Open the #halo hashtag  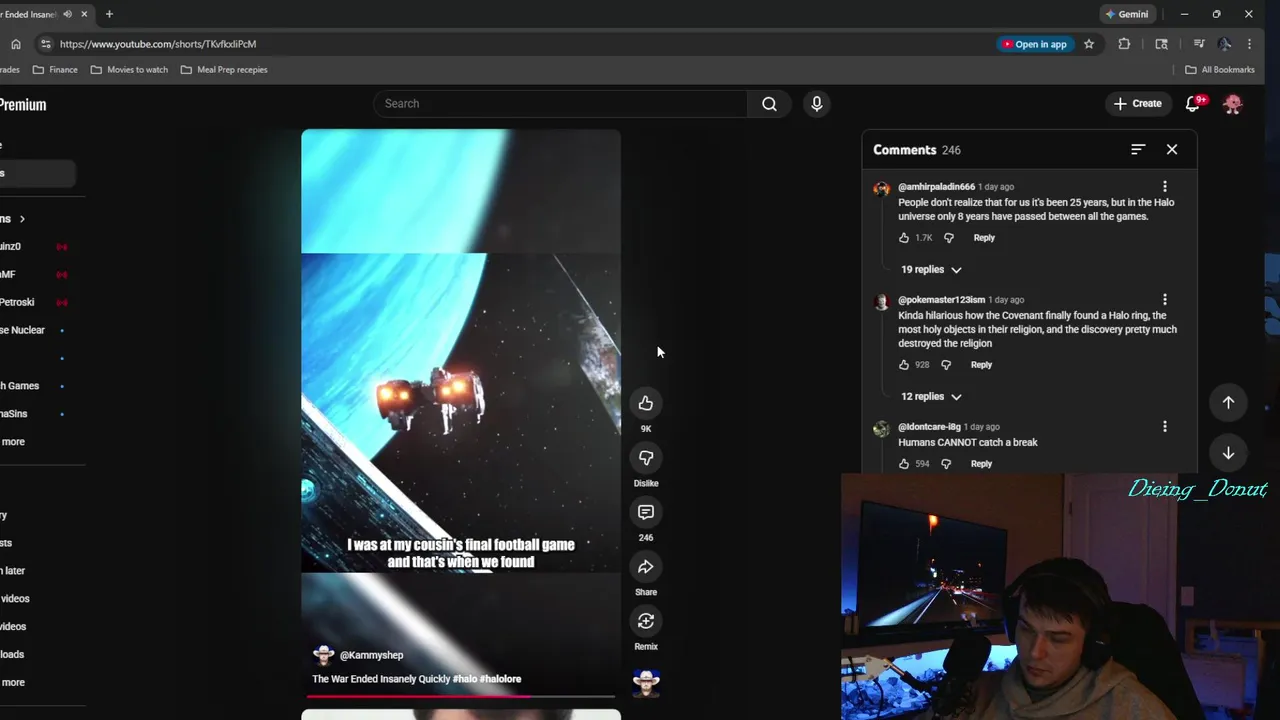pyautogui.click(x=464, y=679)
